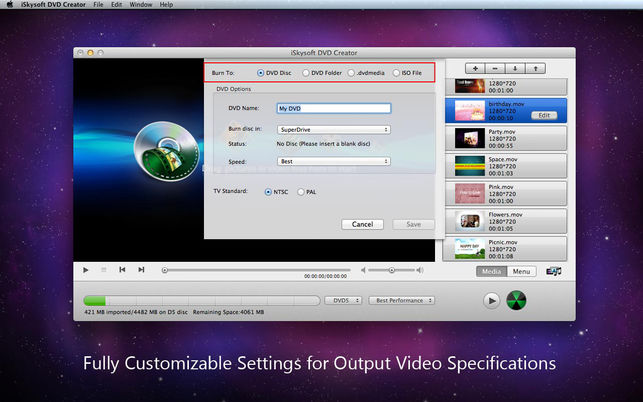Open the media browser music-photo icon
The height and width of the screenshot is (402, 643).
click(554, 271)
